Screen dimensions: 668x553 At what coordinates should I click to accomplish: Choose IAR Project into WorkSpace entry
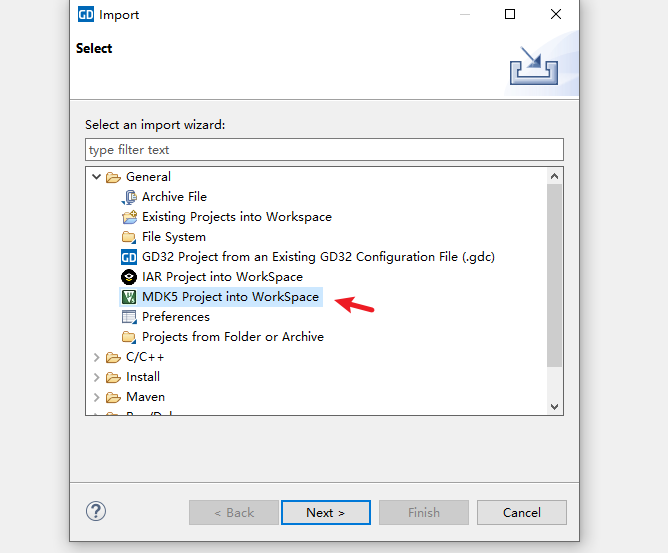[x=222, y=277]
